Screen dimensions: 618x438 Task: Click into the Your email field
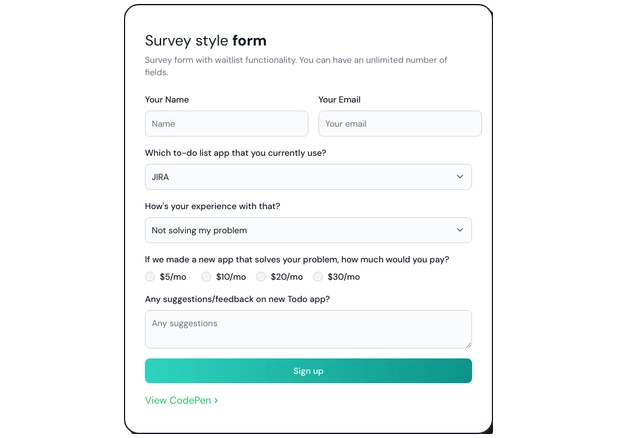[399, 124]
